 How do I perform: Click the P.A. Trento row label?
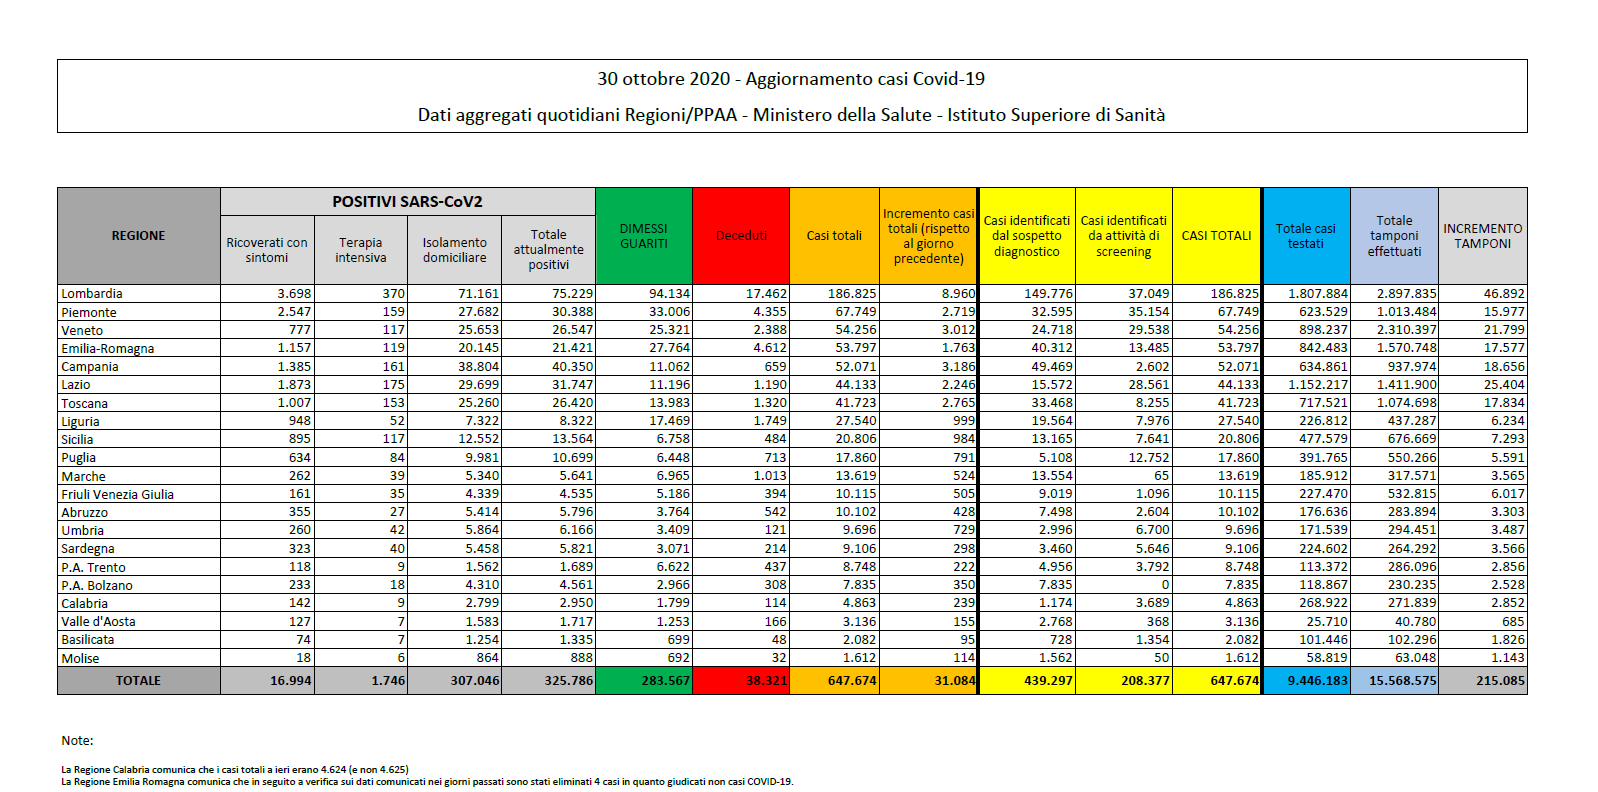93,567
